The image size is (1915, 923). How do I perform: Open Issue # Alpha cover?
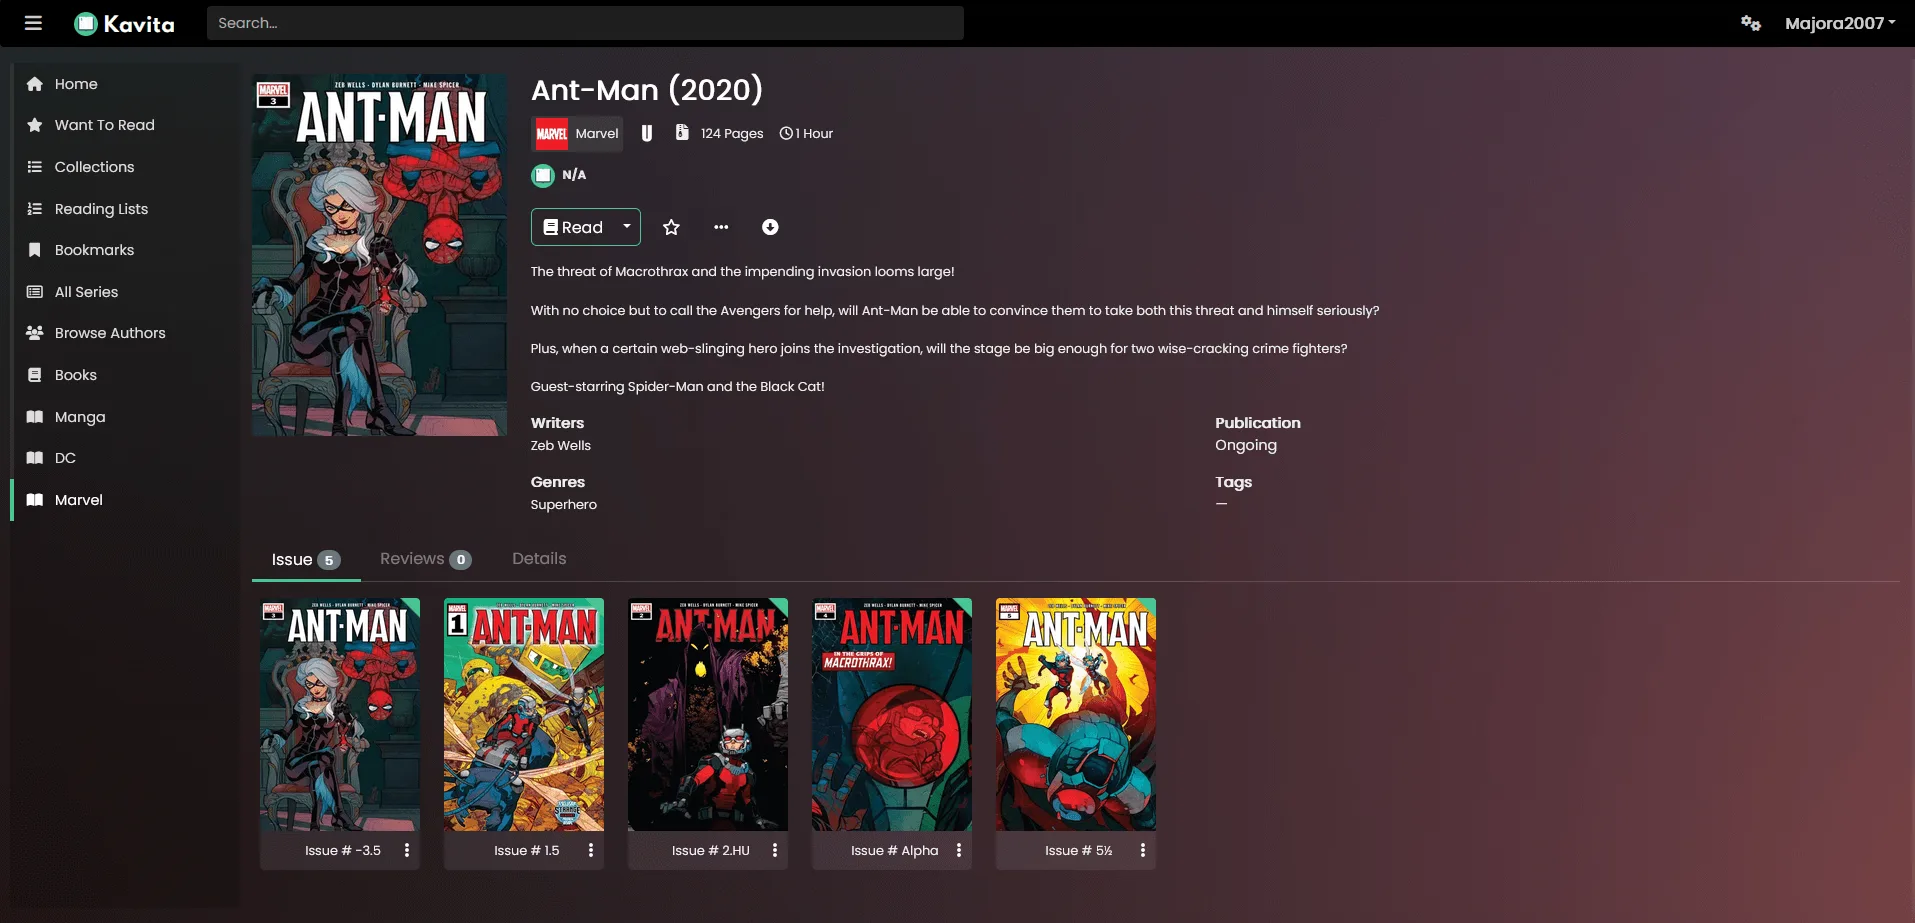[x=892, y=714]
